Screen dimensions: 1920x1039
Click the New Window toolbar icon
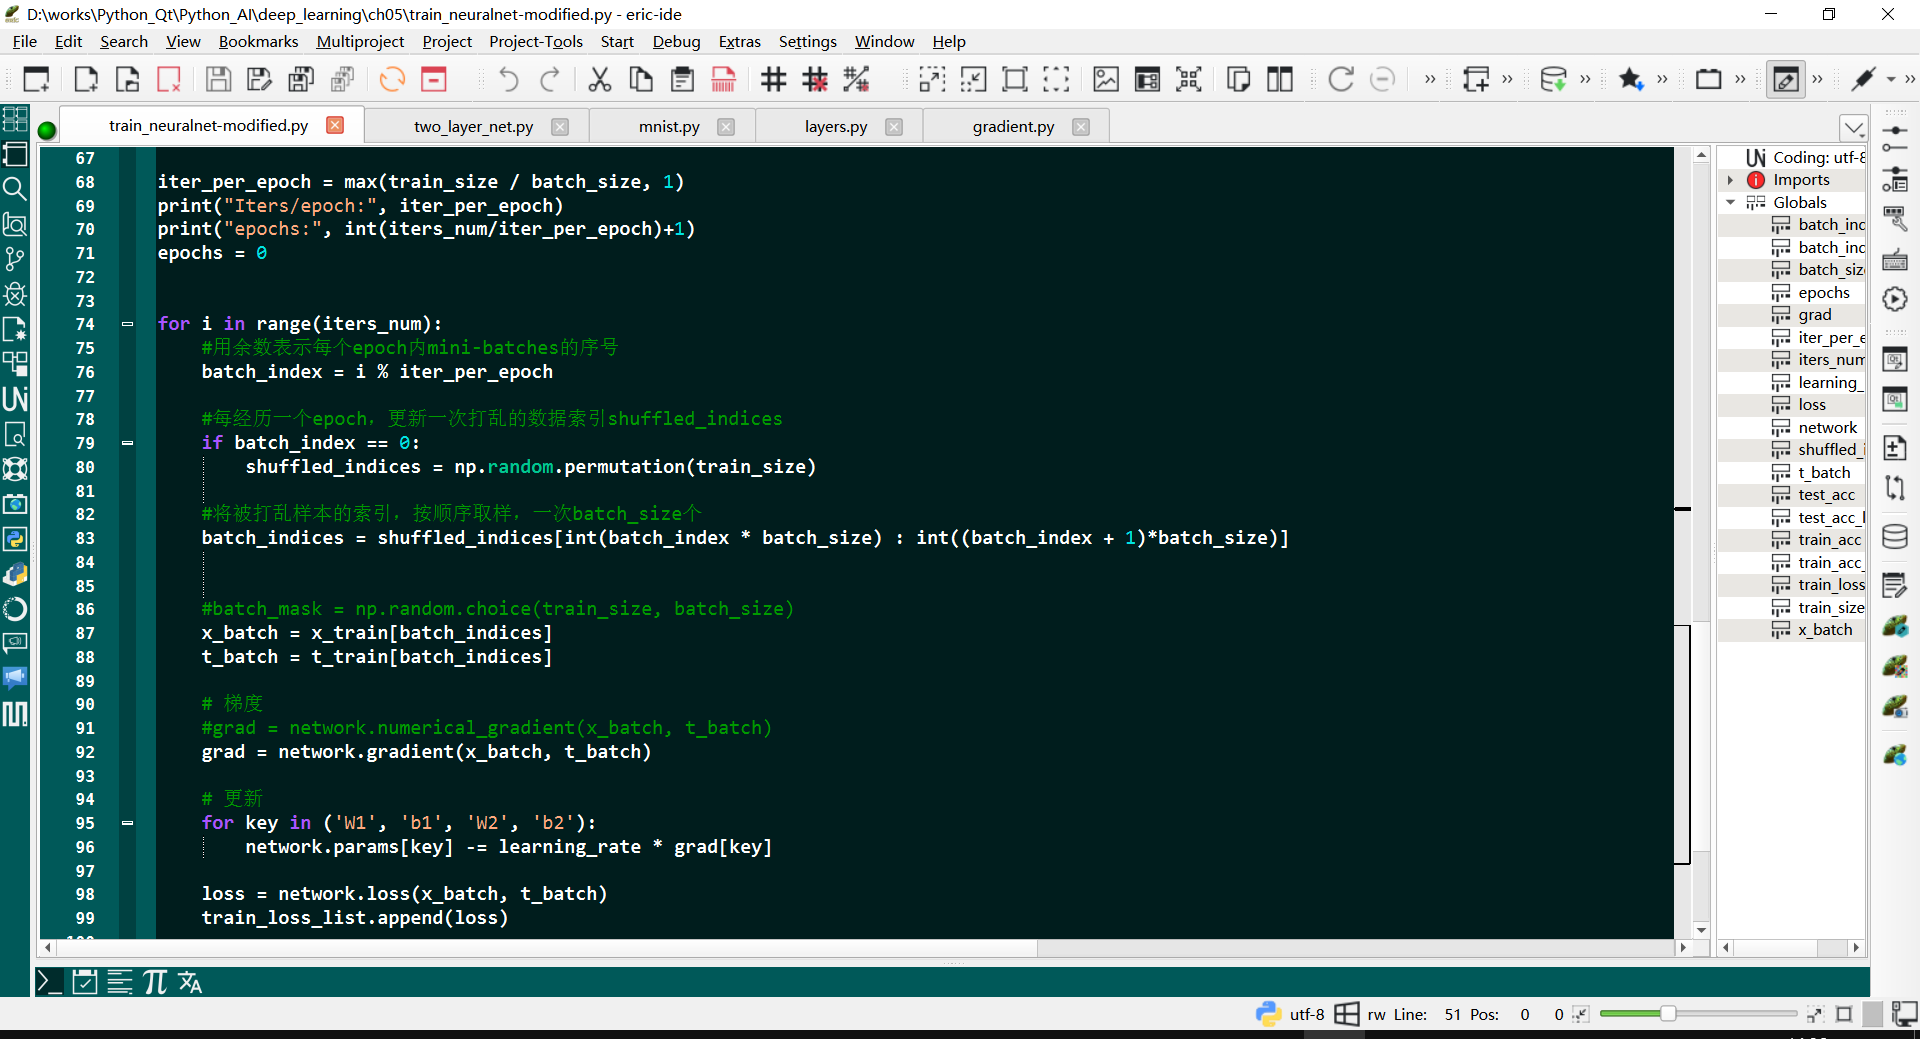[36, 79]
